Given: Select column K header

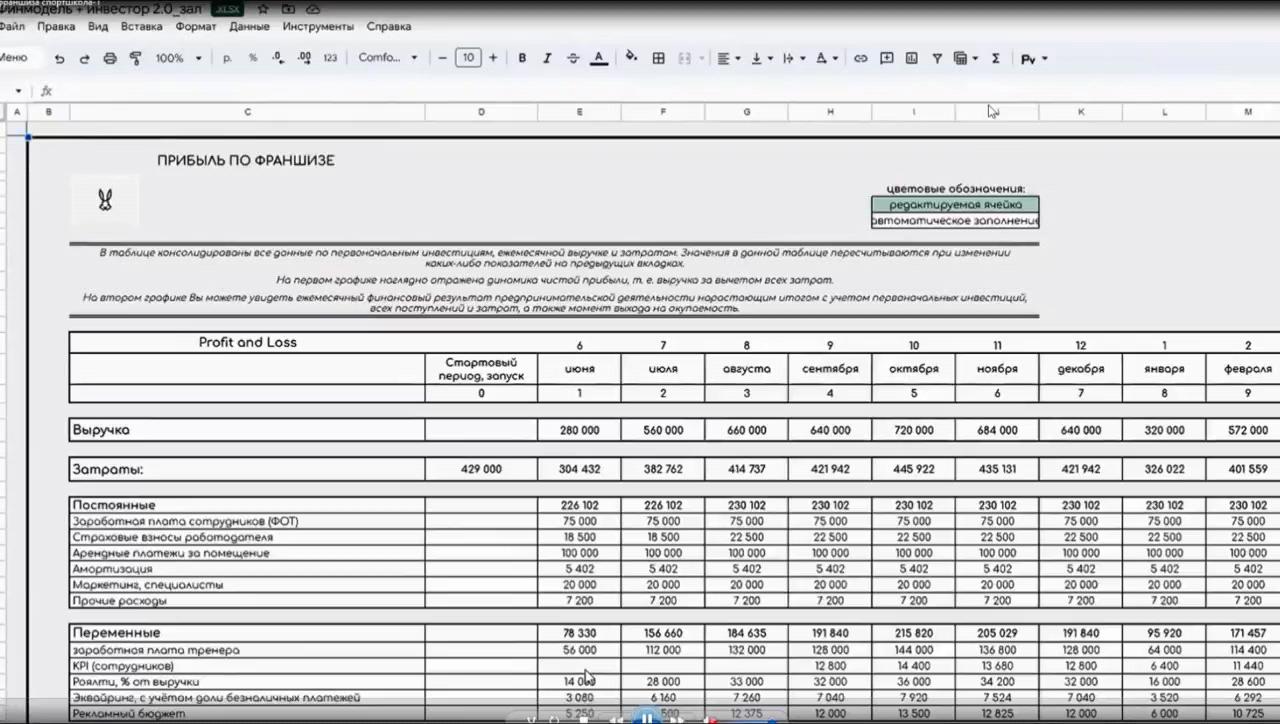Looking at the screenshot, I should [1080, 112].
